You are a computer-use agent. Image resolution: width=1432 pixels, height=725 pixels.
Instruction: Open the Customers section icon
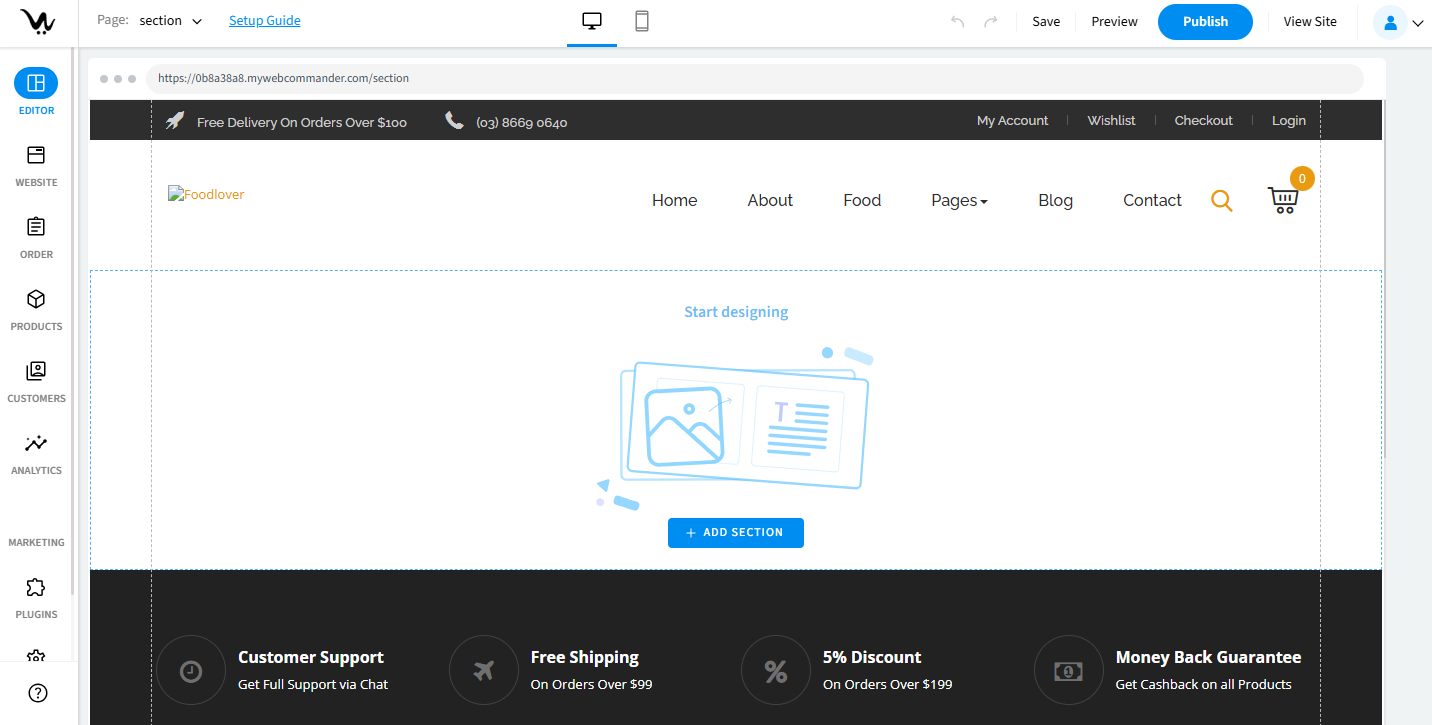point(36,371)
